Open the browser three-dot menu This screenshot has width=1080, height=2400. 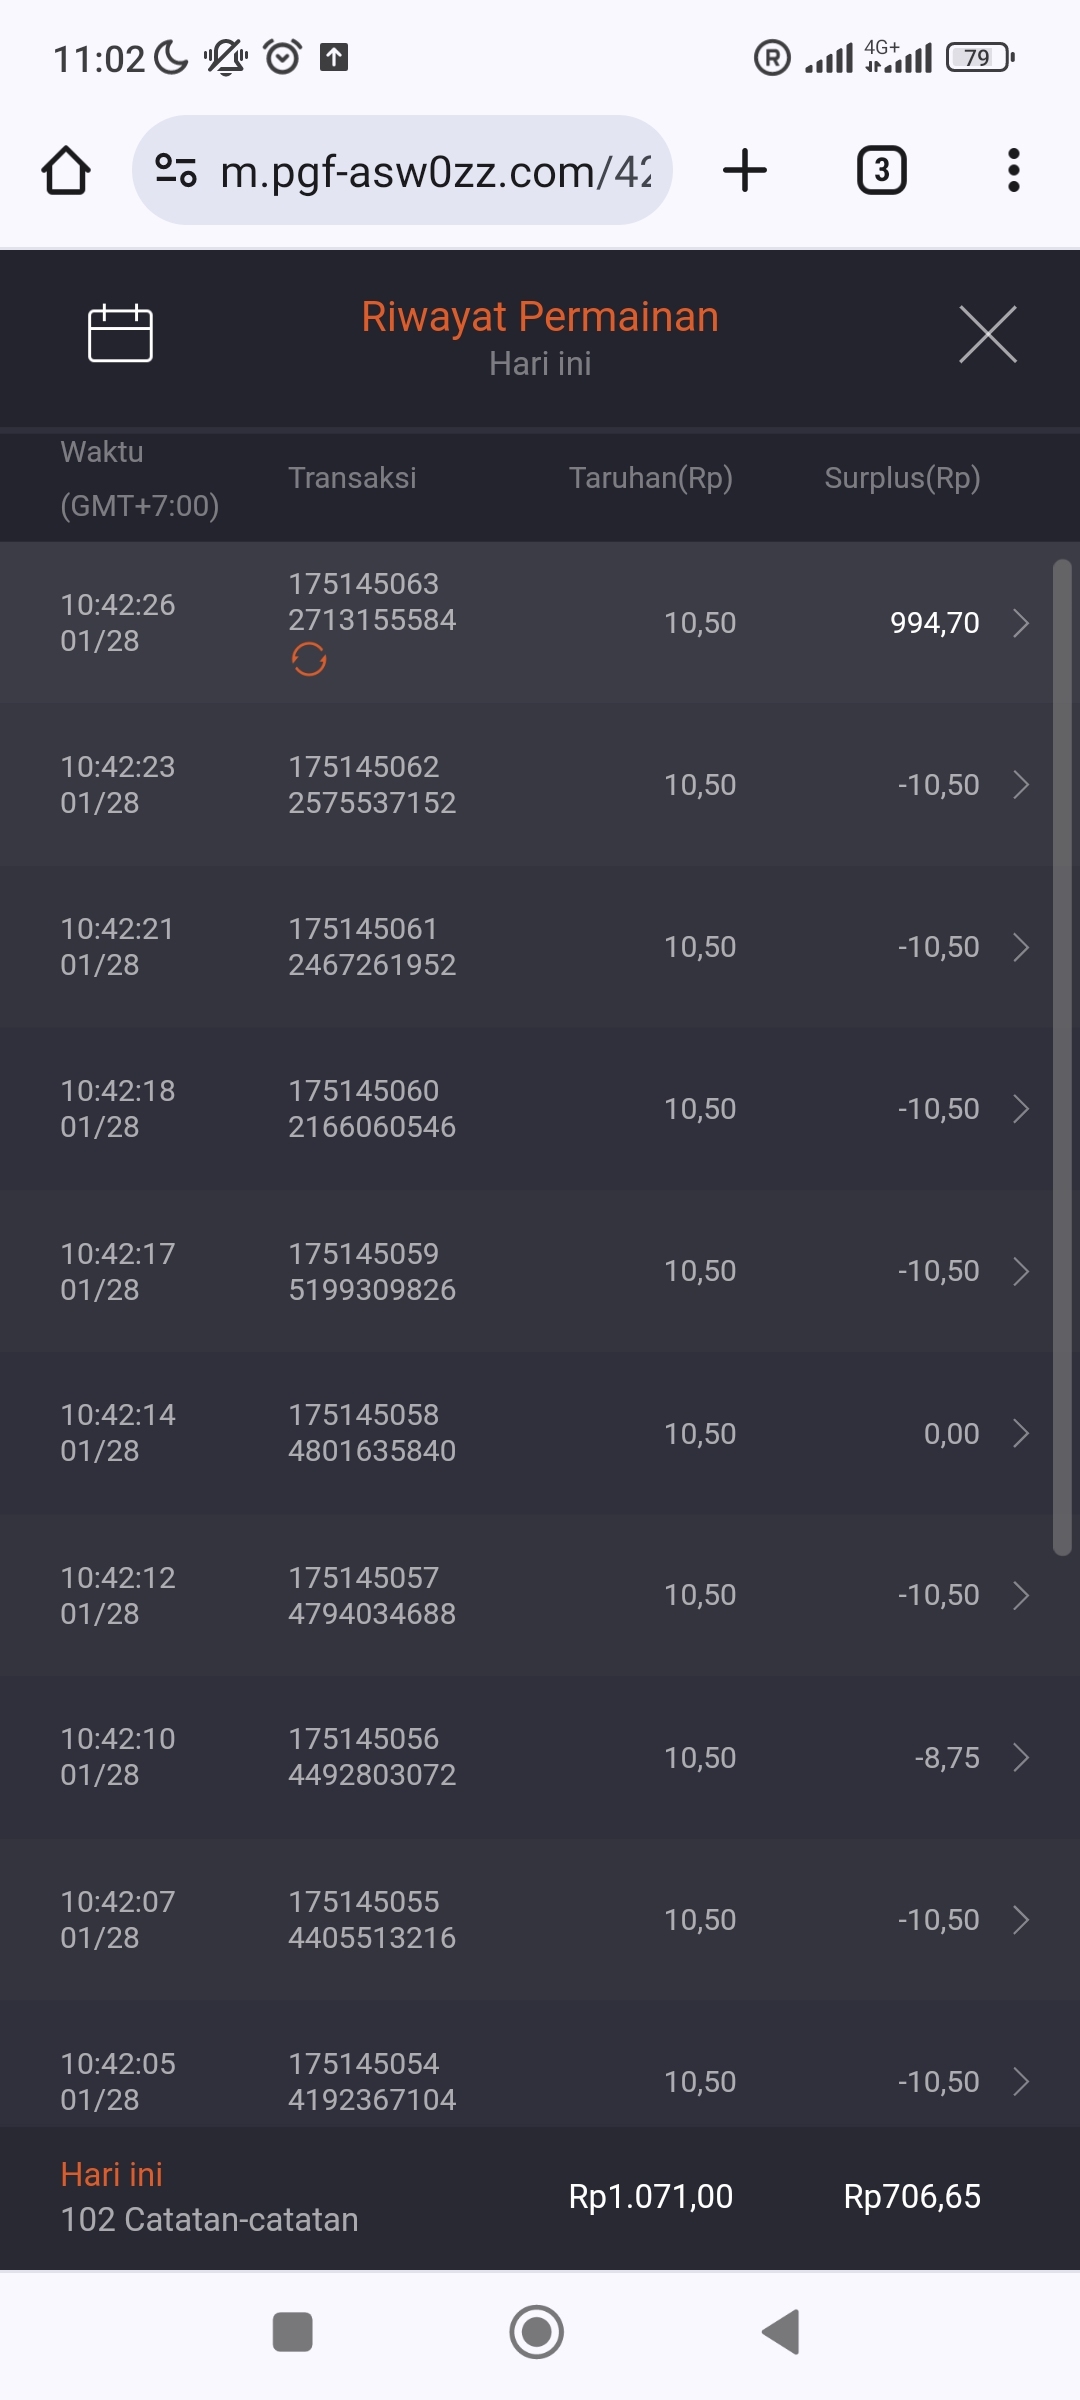pyautogui.click(x=1013, y=170)
